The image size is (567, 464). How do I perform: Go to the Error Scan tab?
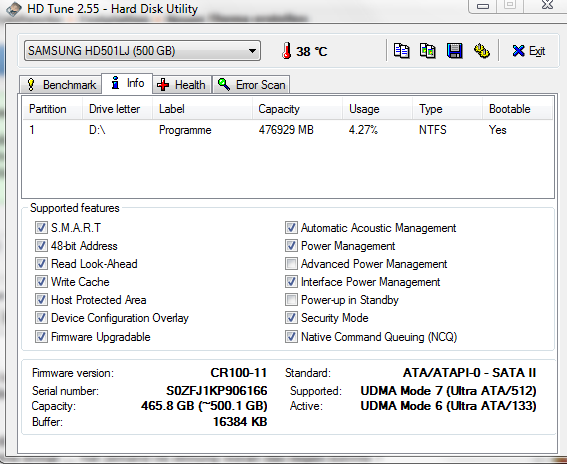251,85
